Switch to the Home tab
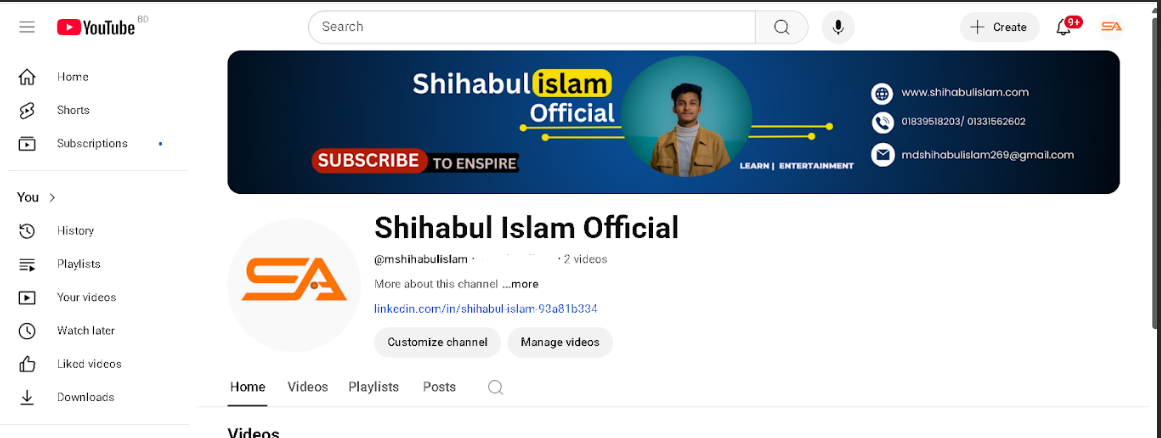The height and width of the screenshot is (438, 1161). 247,387
